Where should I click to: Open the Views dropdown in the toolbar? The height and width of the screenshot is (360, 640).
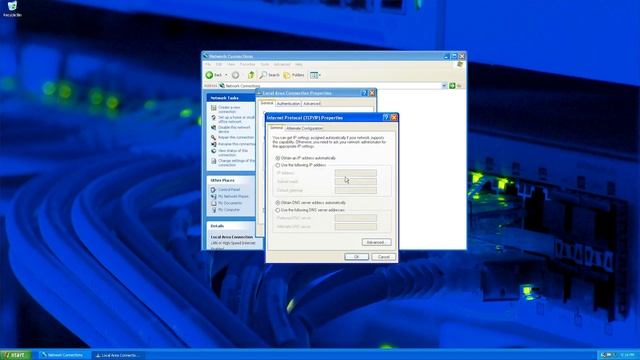315,75
